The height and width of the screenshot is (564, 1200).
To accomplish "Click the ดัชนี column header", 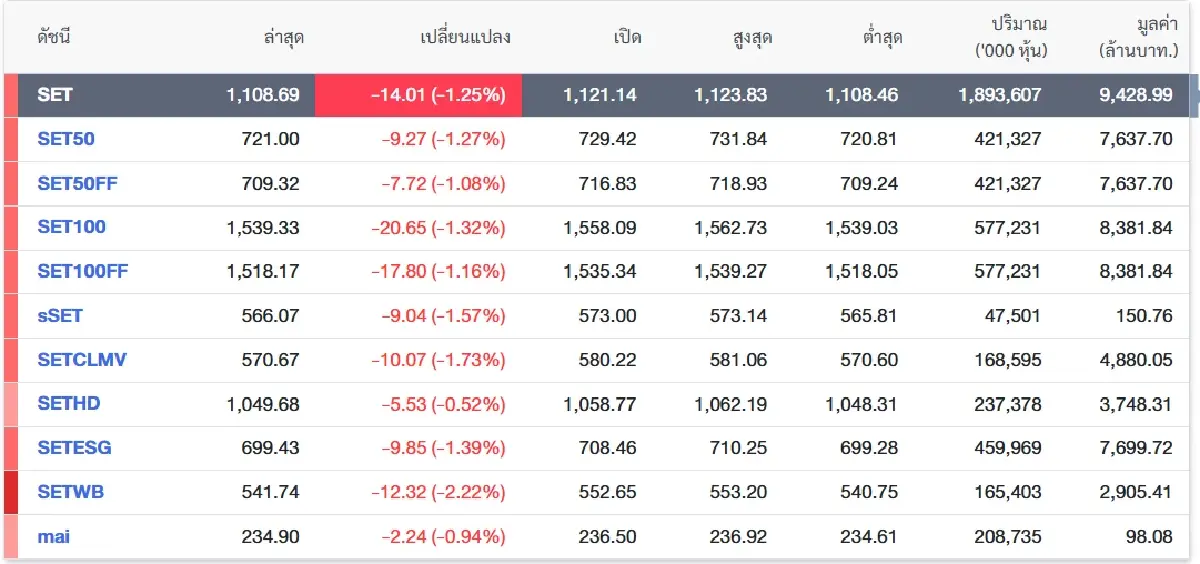I will [x=55, y=38].
